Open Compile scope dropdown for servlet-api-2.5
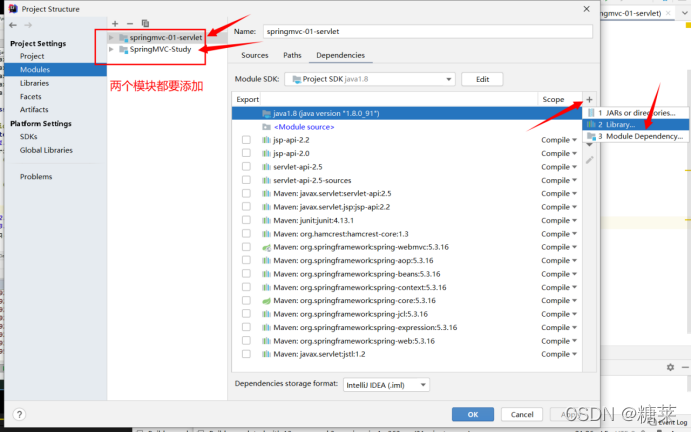The width and height of the screenshot is (692, 433). [x=559, y=167]
